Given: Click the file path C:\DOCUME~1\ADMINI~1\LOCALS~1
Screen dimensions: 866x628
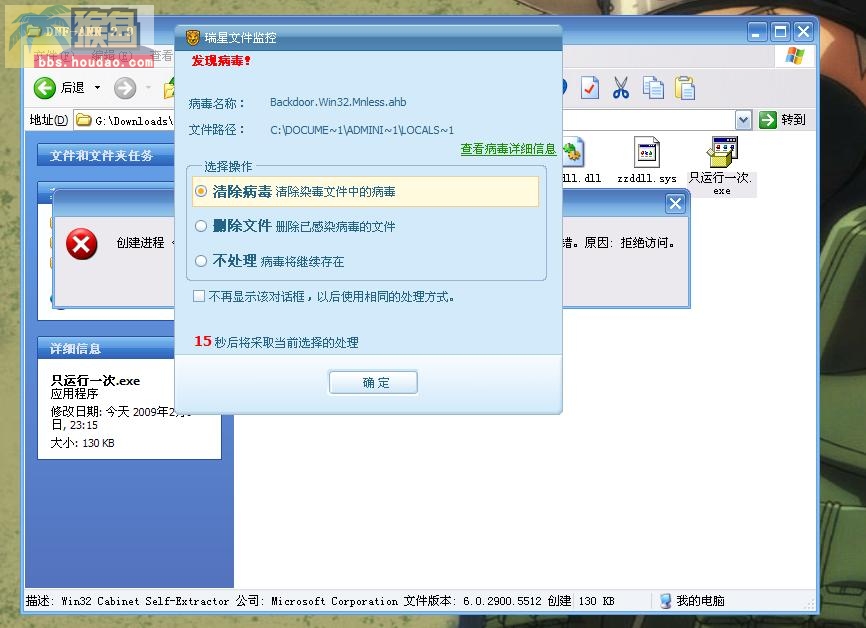Looking at the screenshot, I should pyautogui.click(x=362, y=130).
